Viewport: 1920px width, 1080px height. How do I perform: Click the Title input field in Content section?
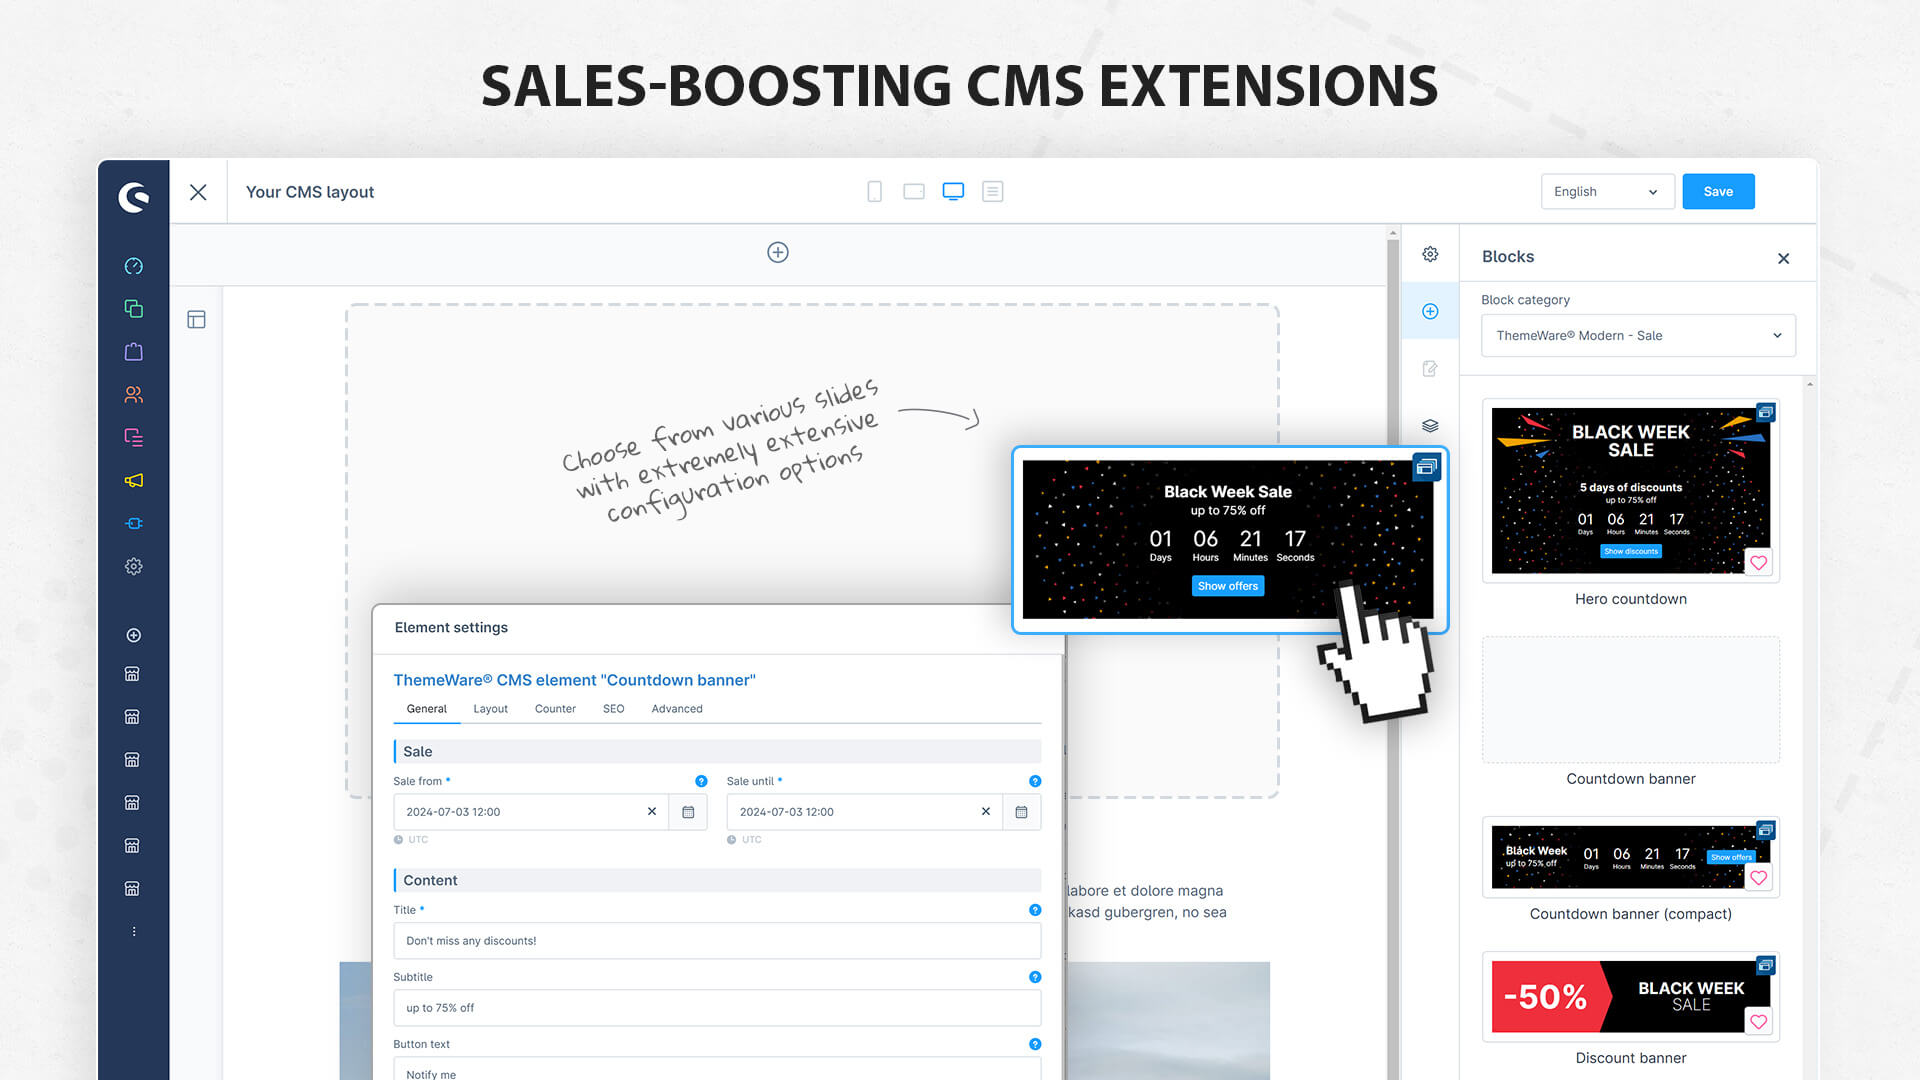coord(716,939)
